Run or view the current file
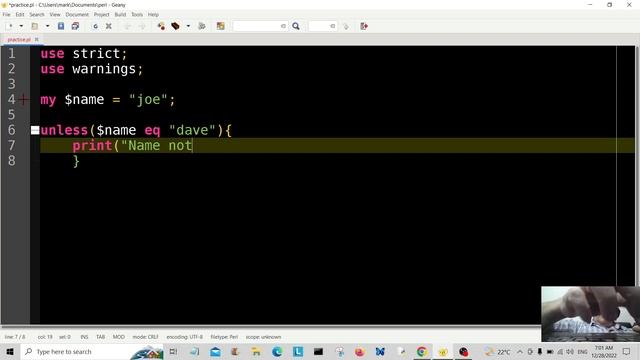Image resolution: width=640 pixels, height=360 pixels. (202, 26)
